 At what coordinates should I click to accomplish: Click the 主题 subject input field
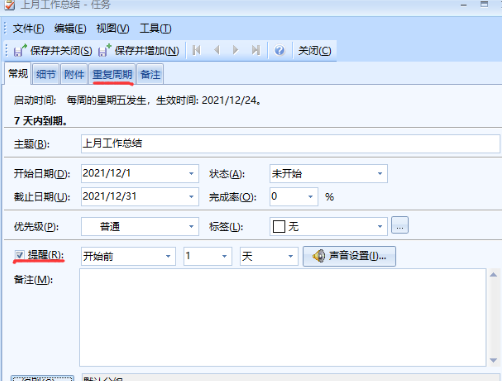pyautogui.click(x=290, y=144)
